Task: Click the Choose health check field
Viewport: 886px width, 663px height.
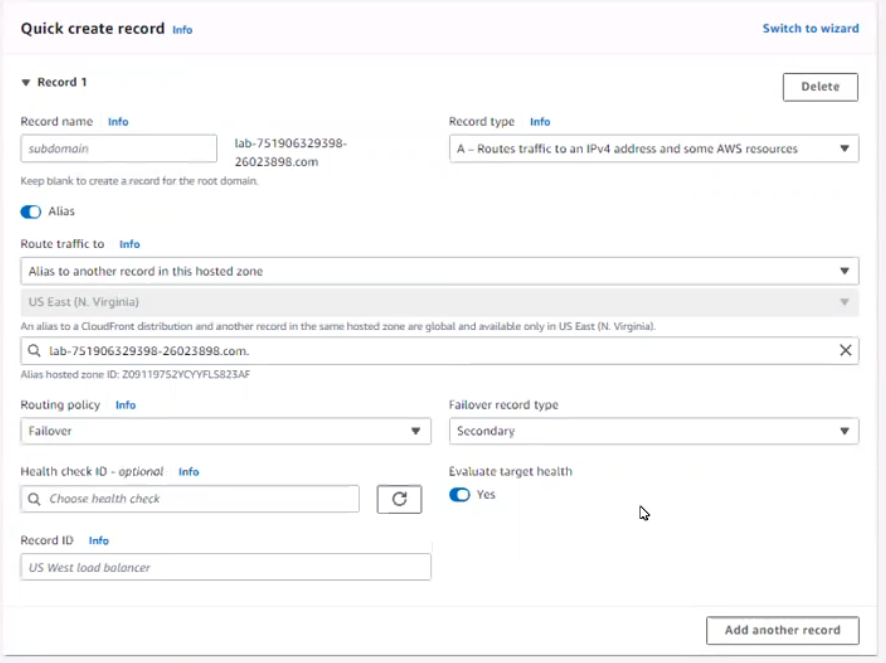Action: coord(190,499)
